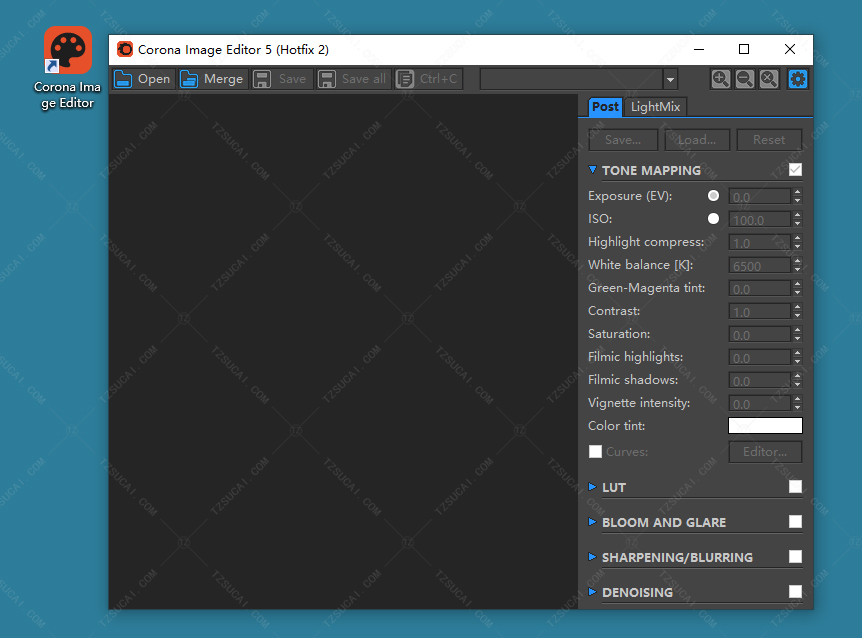This screenshot has height=638, width=862.
Task: Click the Merge button label
Action: pyautogui.click(x=223, y=79)
